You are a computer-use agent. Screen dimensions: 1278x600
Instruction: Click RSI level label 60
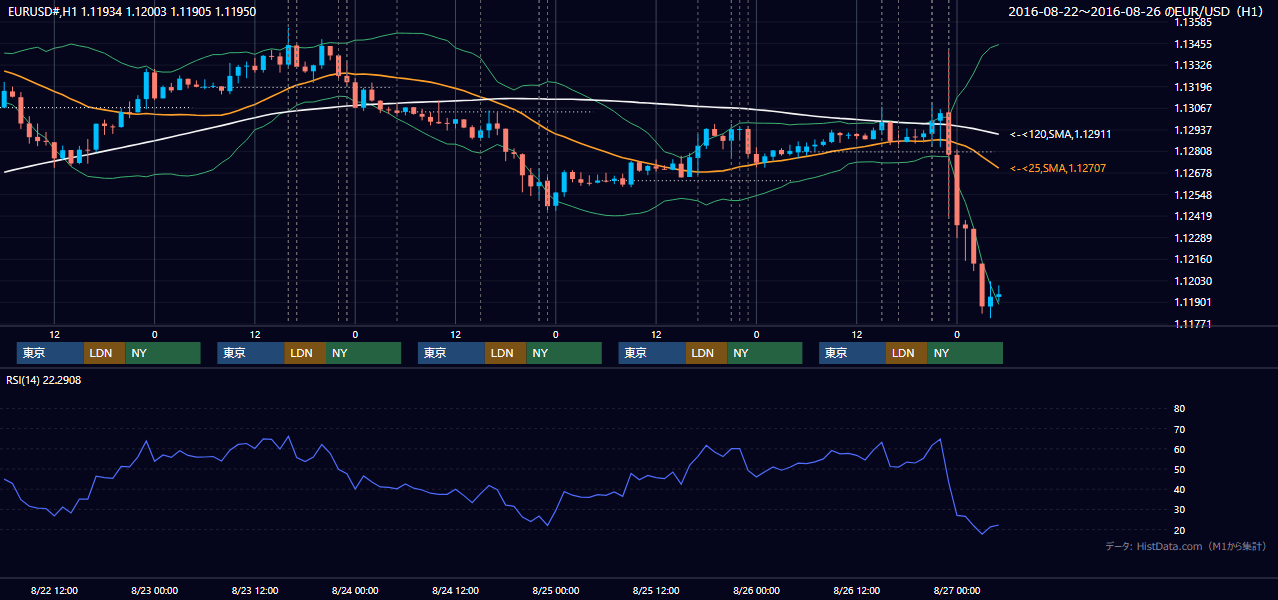tap(1179, 449)
